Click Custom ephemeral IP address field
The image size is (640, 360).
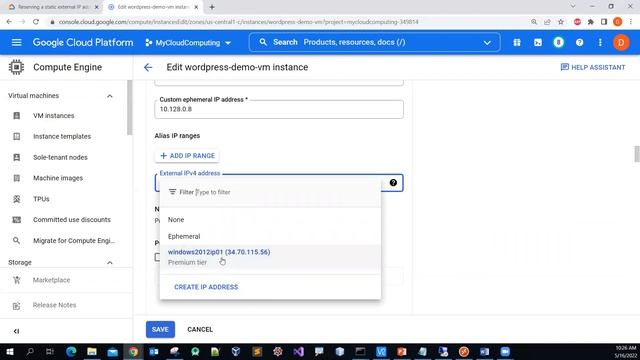tap(279, 109)
